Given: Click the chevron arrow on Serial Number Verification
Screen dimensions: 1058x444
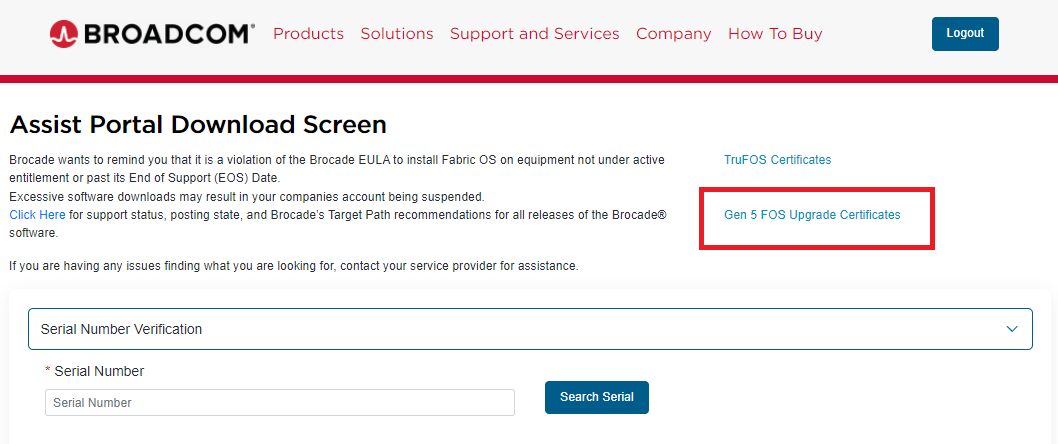Looking at the screenshot, I should coord(1012,329).
